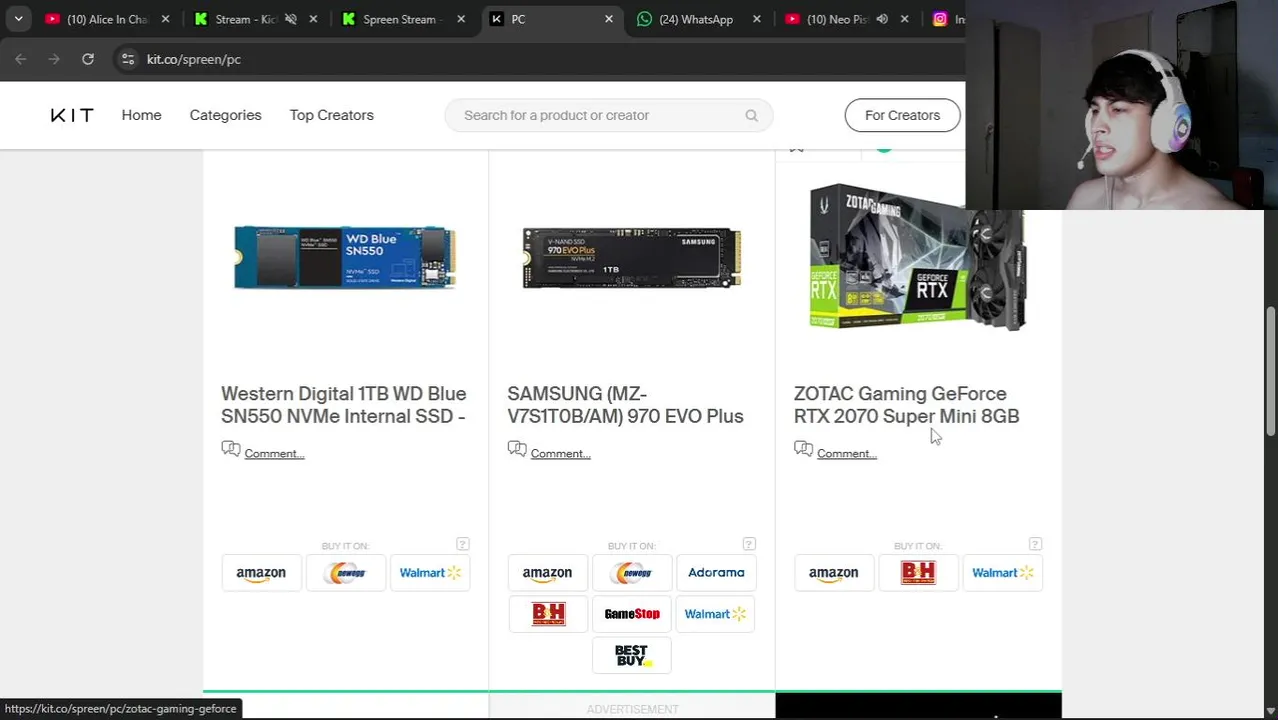1278x720 pixels.
Task: Close the WhatsApp tab
Action: (x=756, y=19)
